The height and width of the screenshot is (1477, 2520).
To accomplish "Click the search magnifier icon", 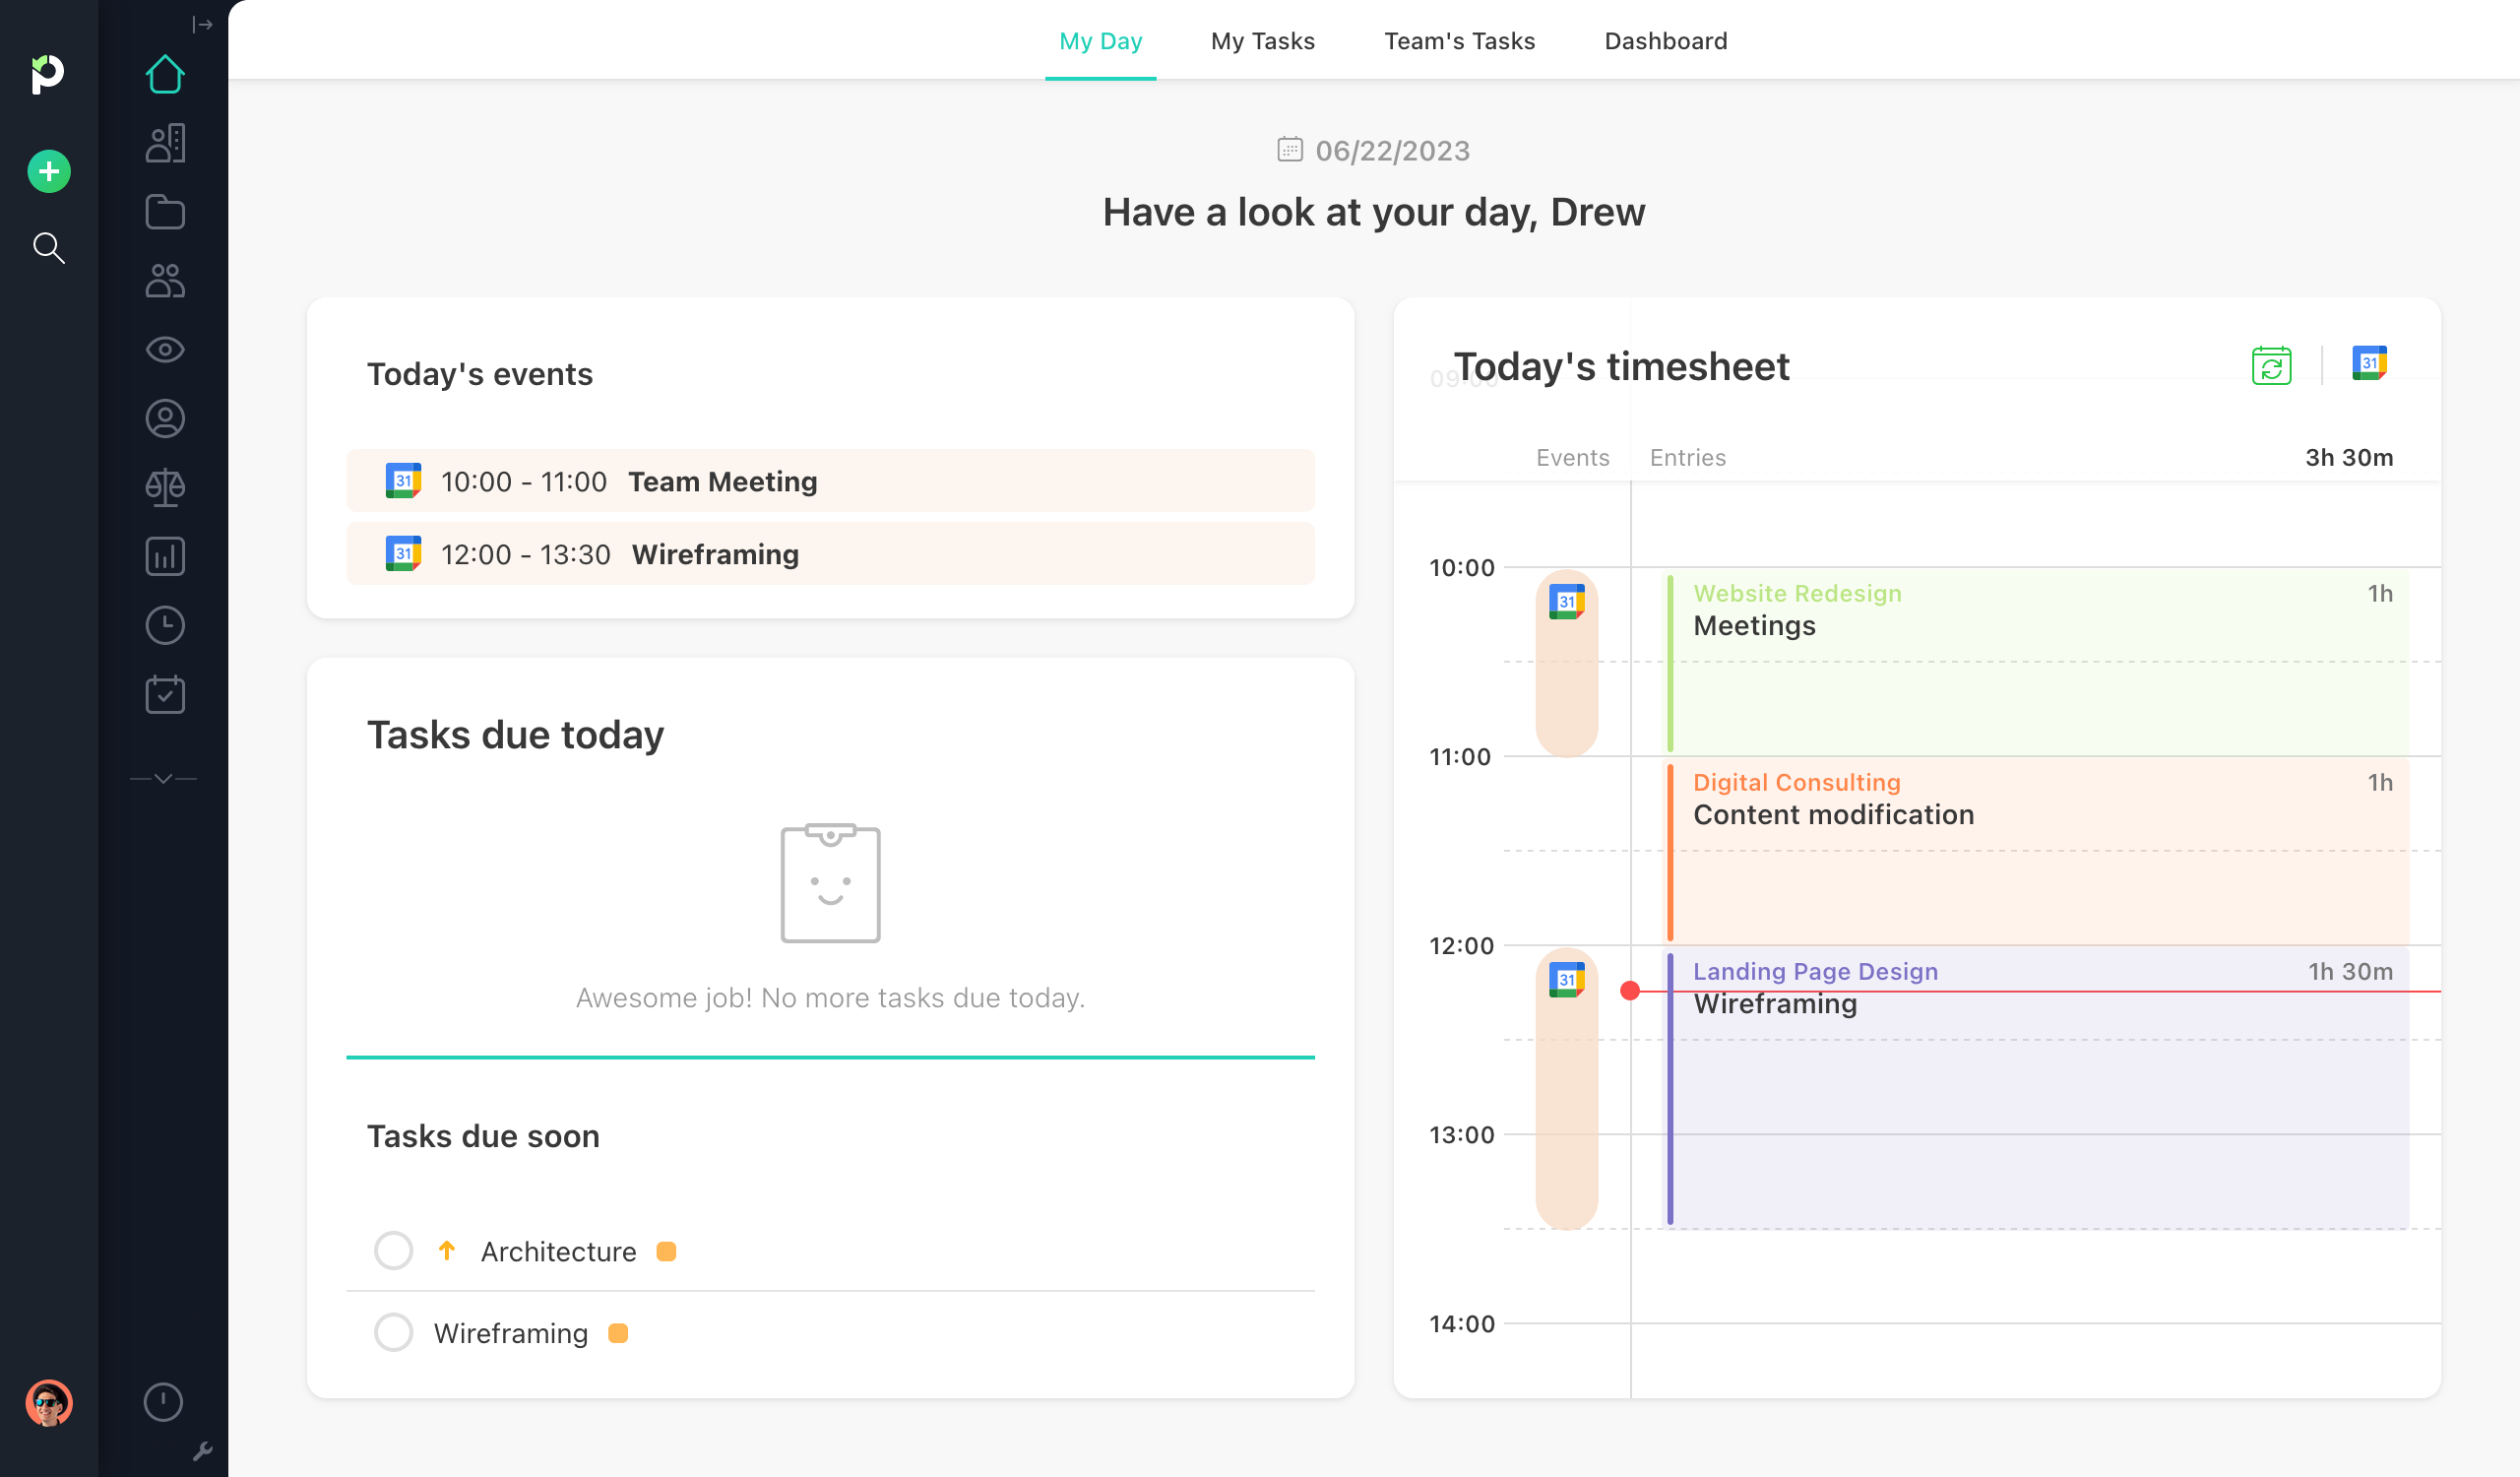I will [49, 248].
